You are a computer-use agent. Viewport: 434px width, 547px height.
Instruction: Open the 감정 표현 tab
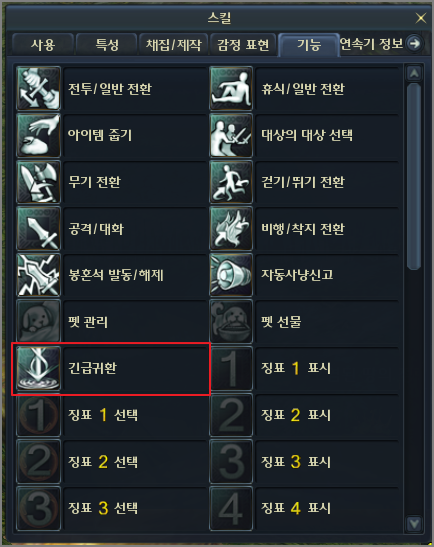(243, 45)
